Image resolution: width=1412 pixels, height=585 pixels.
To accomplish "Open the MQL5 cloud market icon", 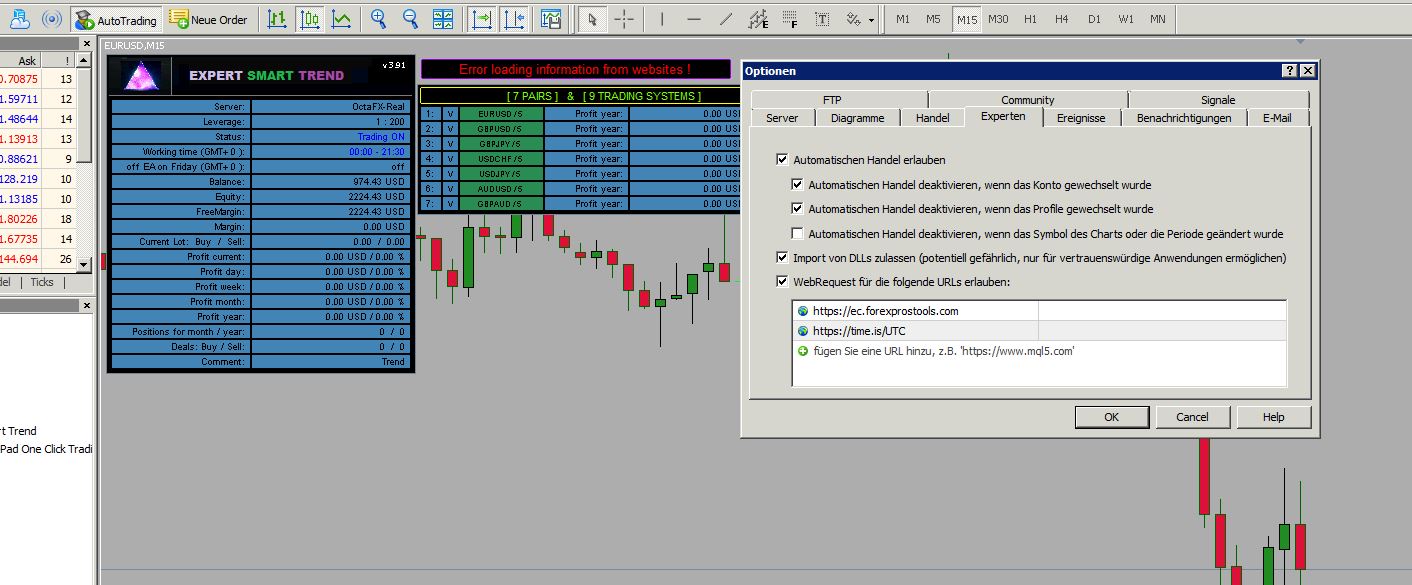I will 20,19.
